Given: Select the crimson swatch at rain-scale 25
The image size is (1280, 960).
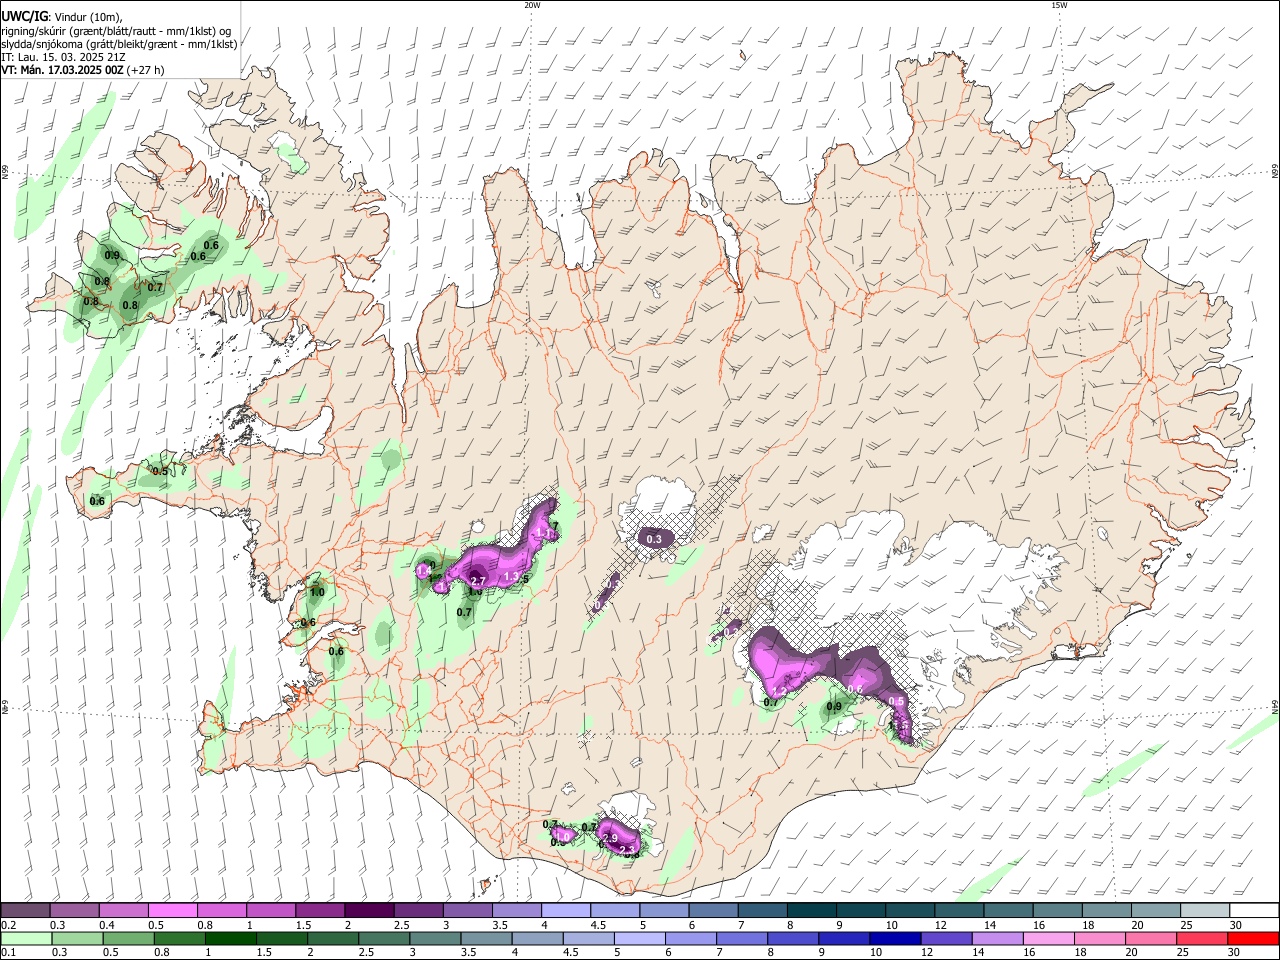Looking at the screenshot, I should pos(1201,939).
